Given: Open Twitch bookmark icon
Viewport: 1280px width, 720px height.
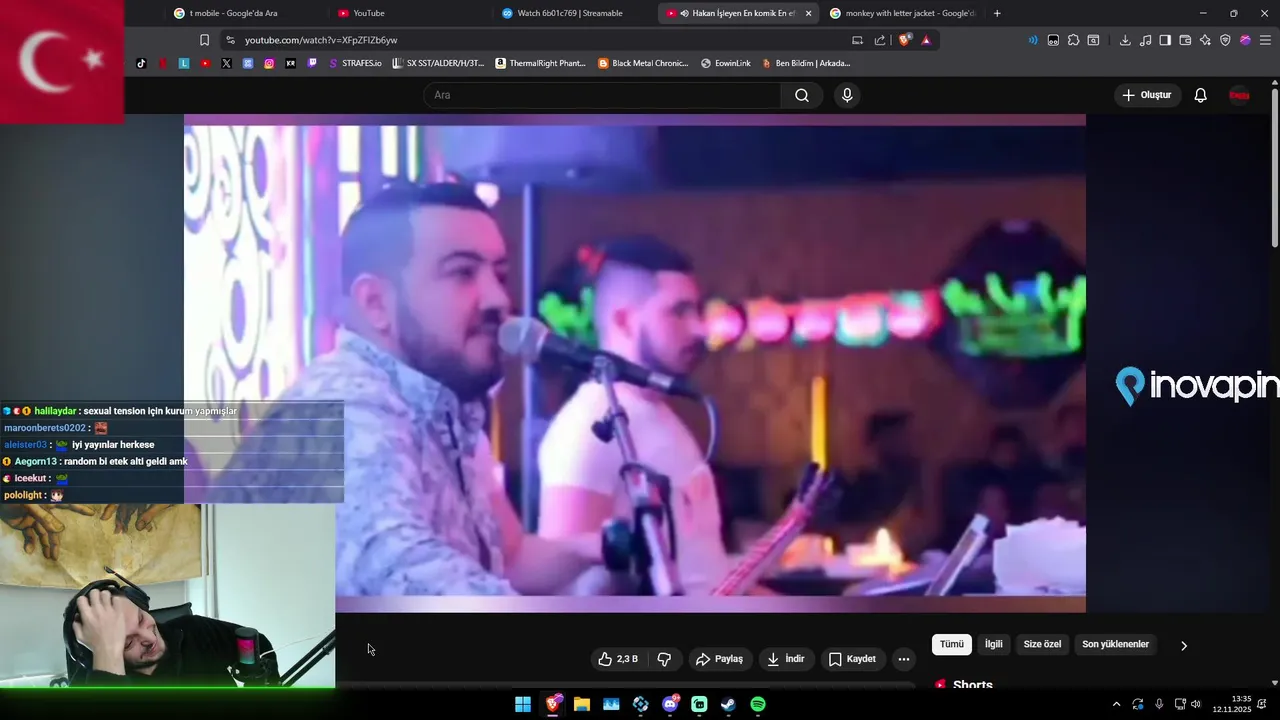Looking at the screenshot, I should [x=312, y=63].
